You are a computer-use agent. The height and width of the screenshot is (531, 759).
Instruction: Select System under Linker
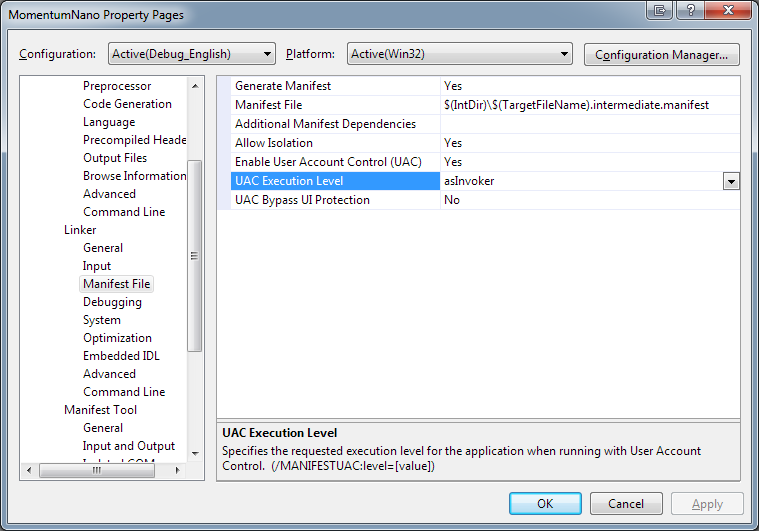(x=102, y=320)
